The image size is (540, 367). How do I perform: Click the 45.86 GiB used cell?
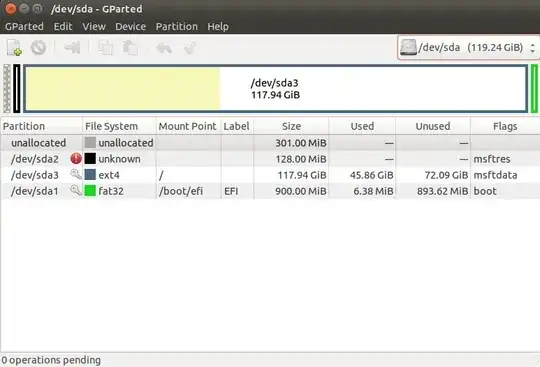(372, 175)
